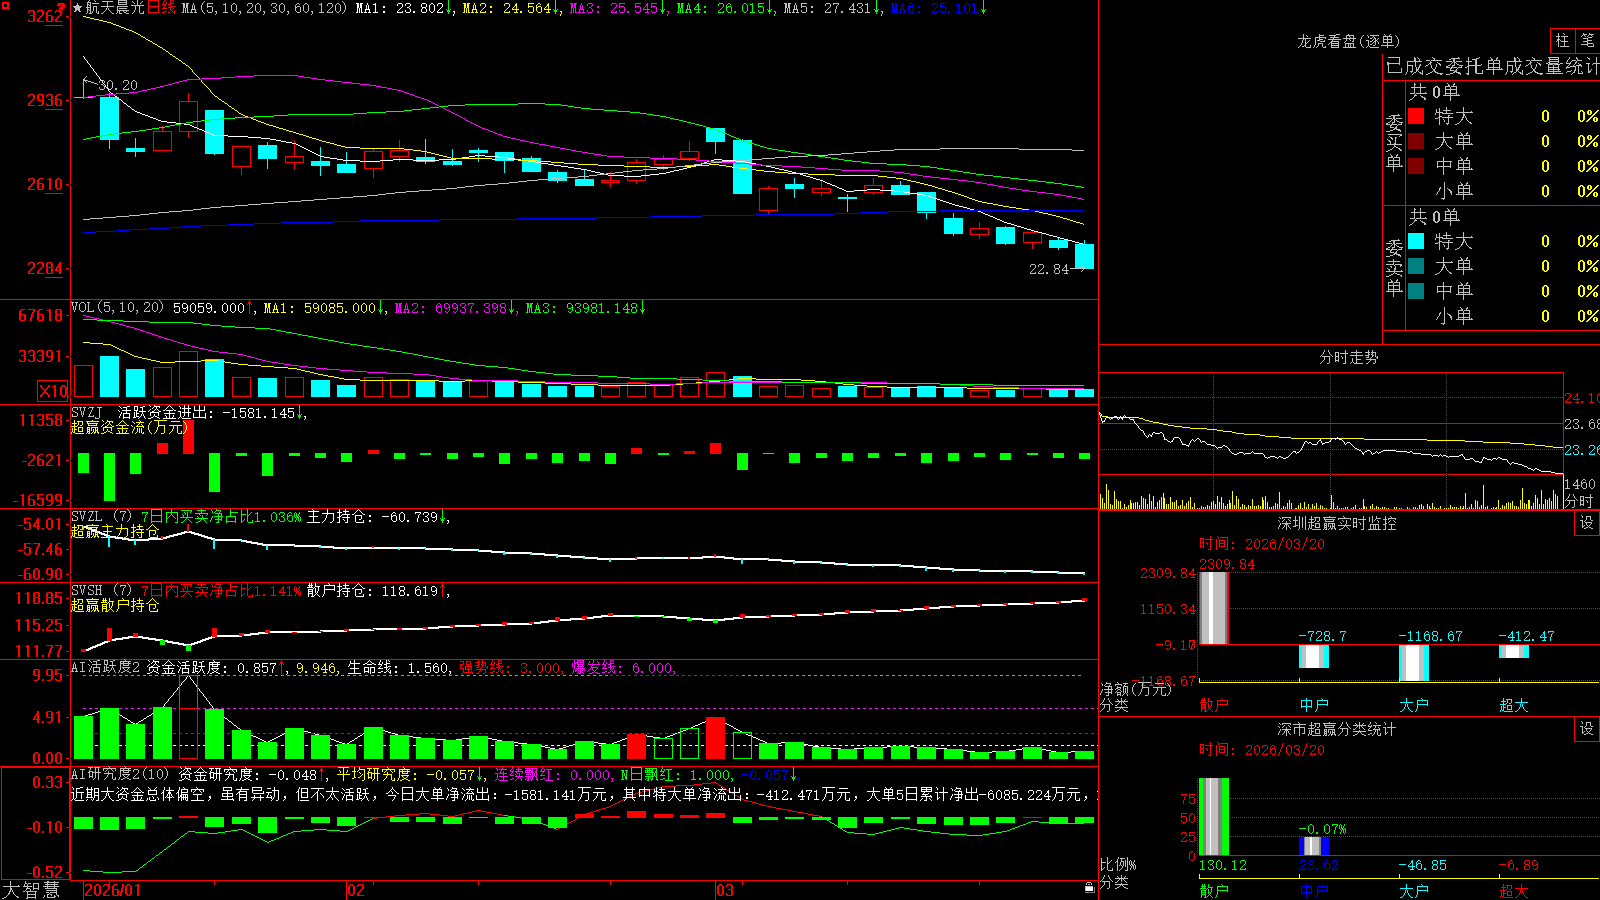Viewport: 1600px width, 900px height.
Task: Click the 大智慧 logo at bottom-left
Action: click(x=31, y=889)
